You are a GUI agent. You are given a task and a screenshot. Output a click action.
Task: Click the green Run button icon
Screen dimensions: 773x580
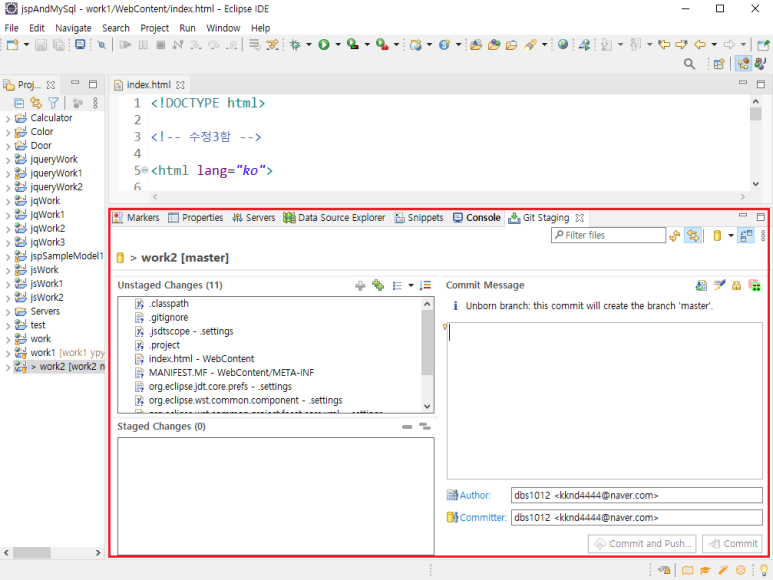pyautogui.click(x=324, y=45)
